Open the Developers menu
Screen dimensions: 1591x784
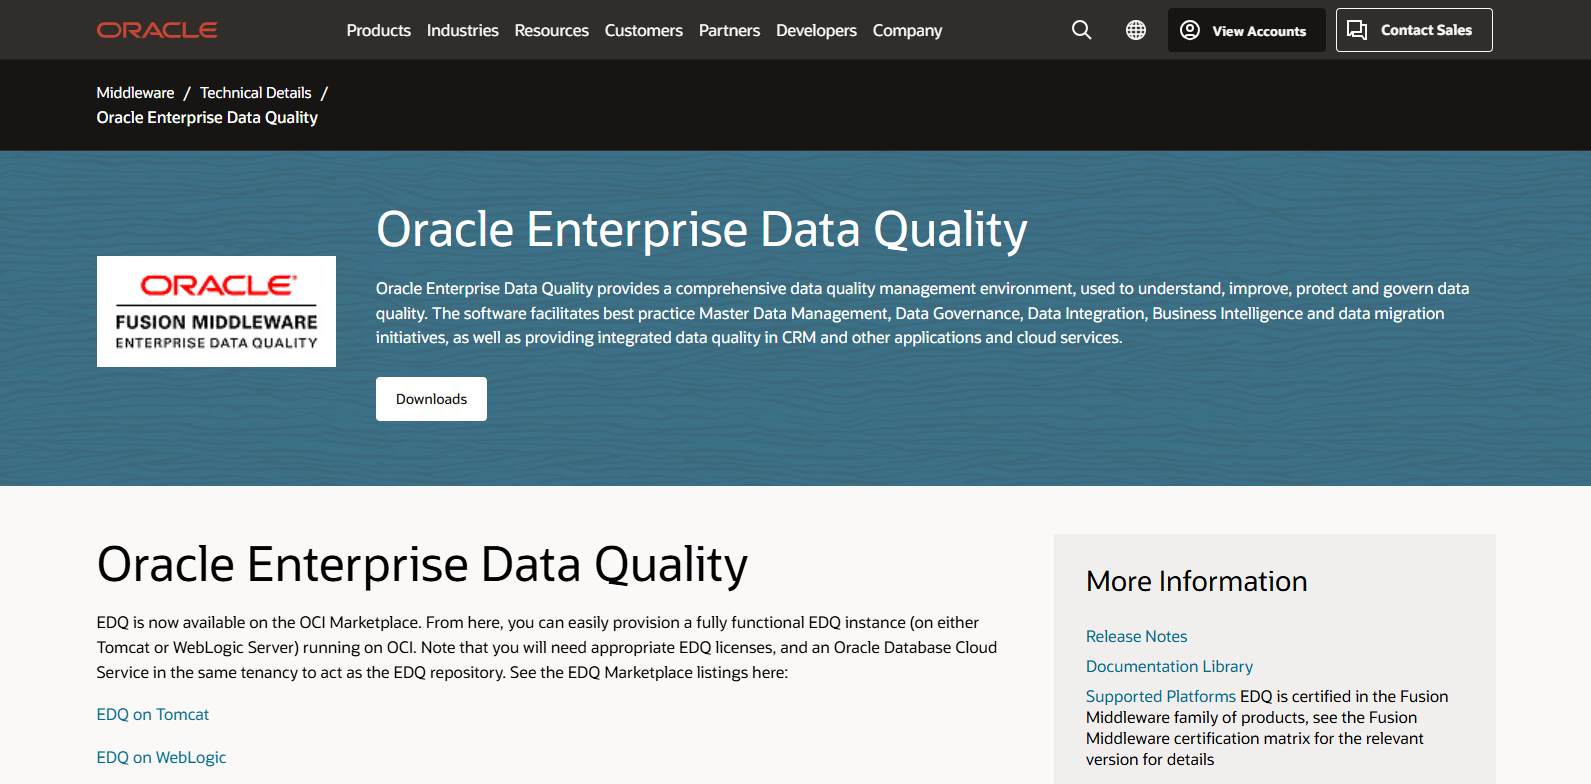coord(816,30)
